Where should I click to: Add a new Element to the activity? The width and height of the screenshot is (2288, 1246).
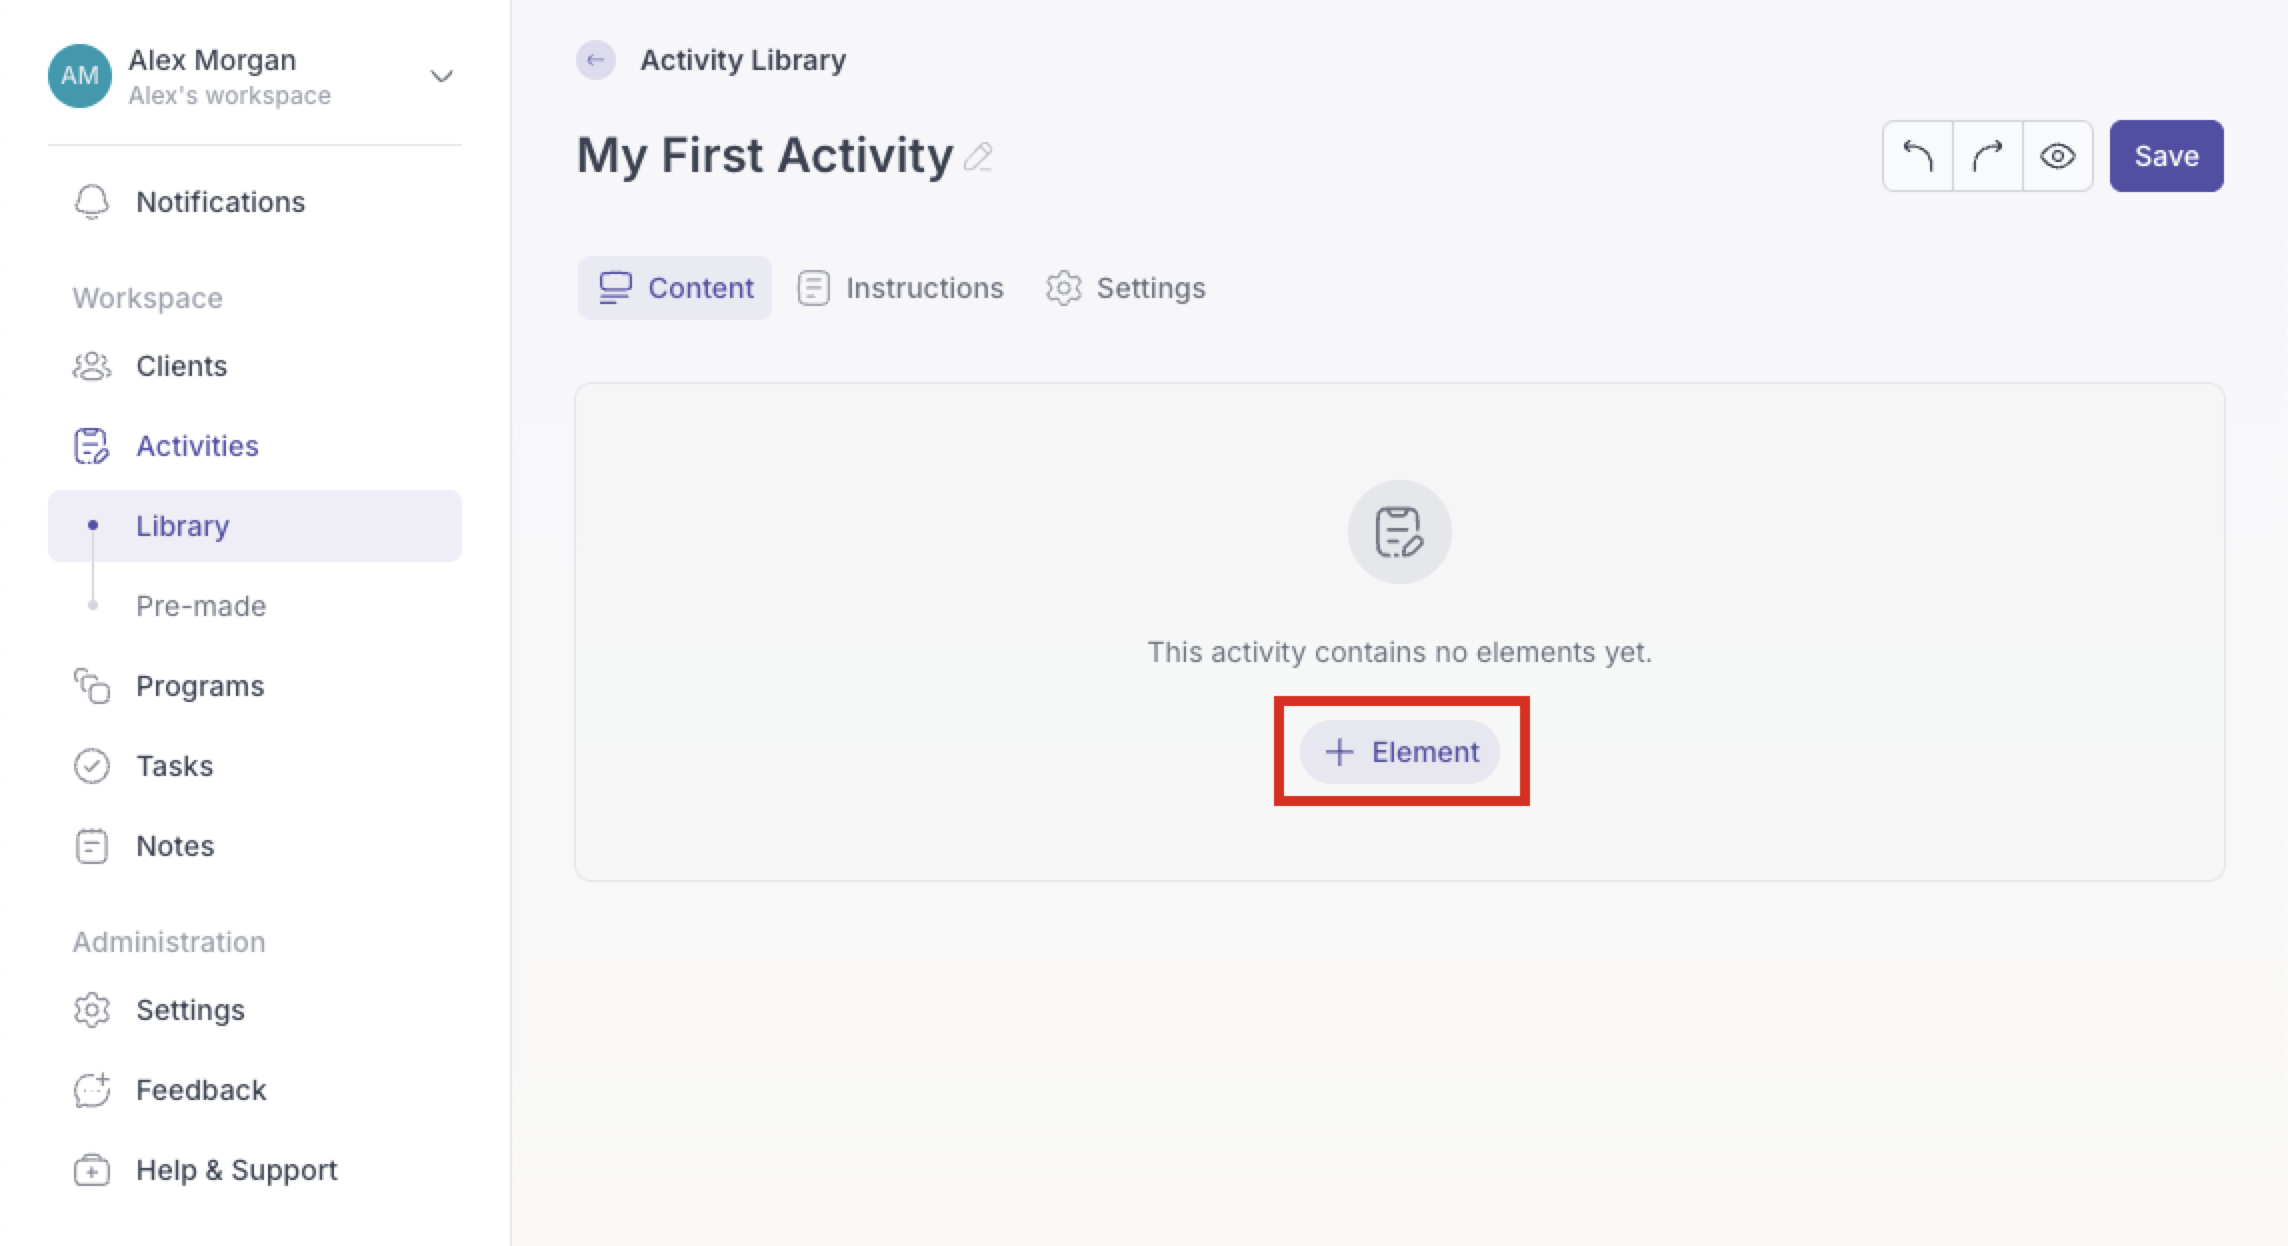(1400, 752)
